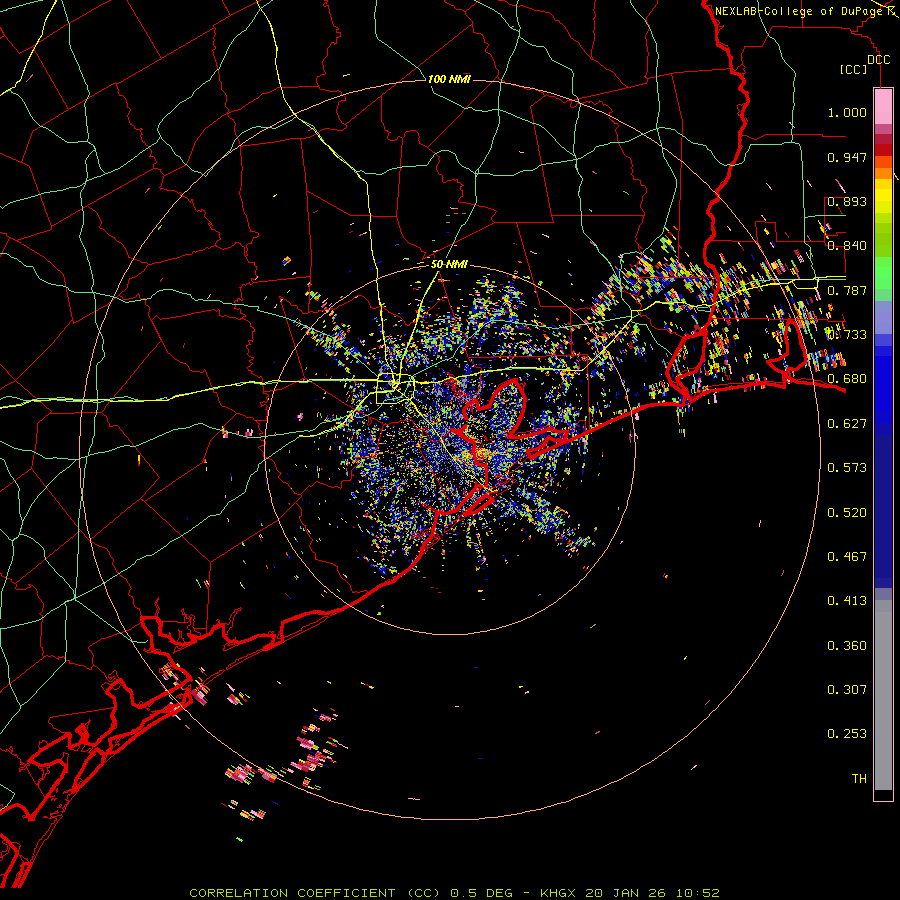
Task: Click the 0.360 scale value
Action: (847, 645)
